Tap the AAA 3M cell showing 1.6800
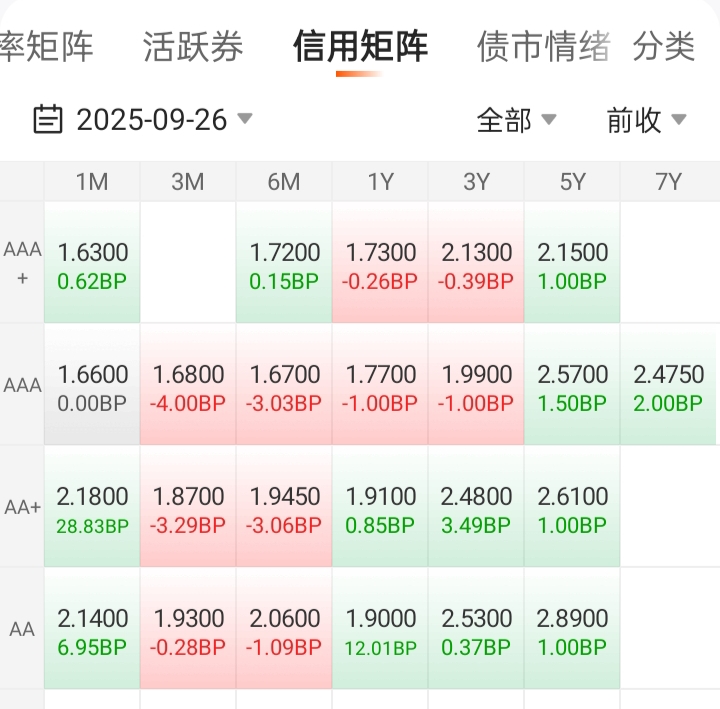 (x=188, y=386)
